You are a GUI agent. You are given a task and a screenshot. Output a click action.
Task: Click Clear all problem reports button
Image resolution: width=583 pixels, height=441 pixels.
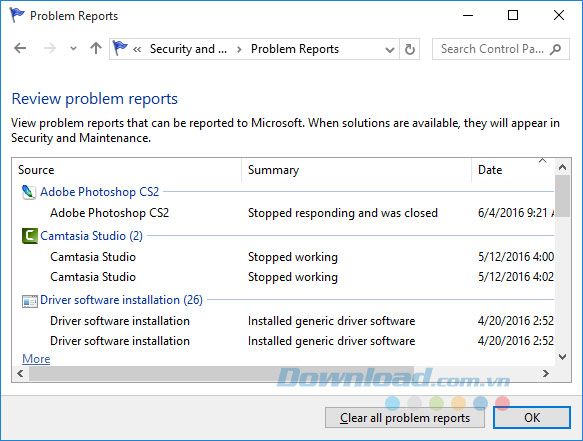(405, 418)
